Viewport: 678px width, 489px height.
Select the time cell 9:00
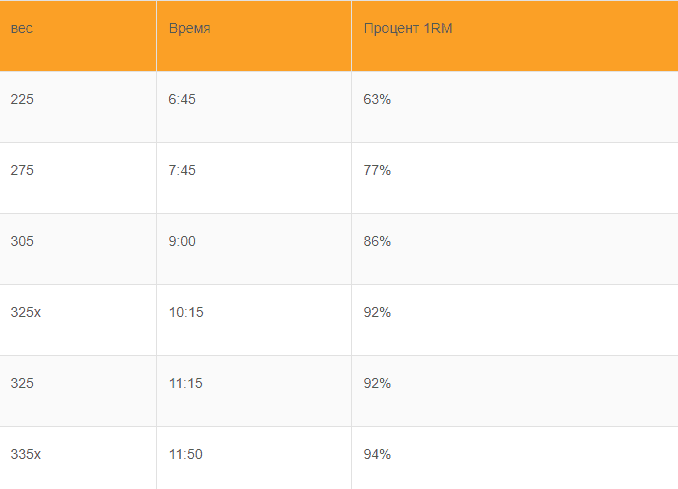(x=254, y=249)
